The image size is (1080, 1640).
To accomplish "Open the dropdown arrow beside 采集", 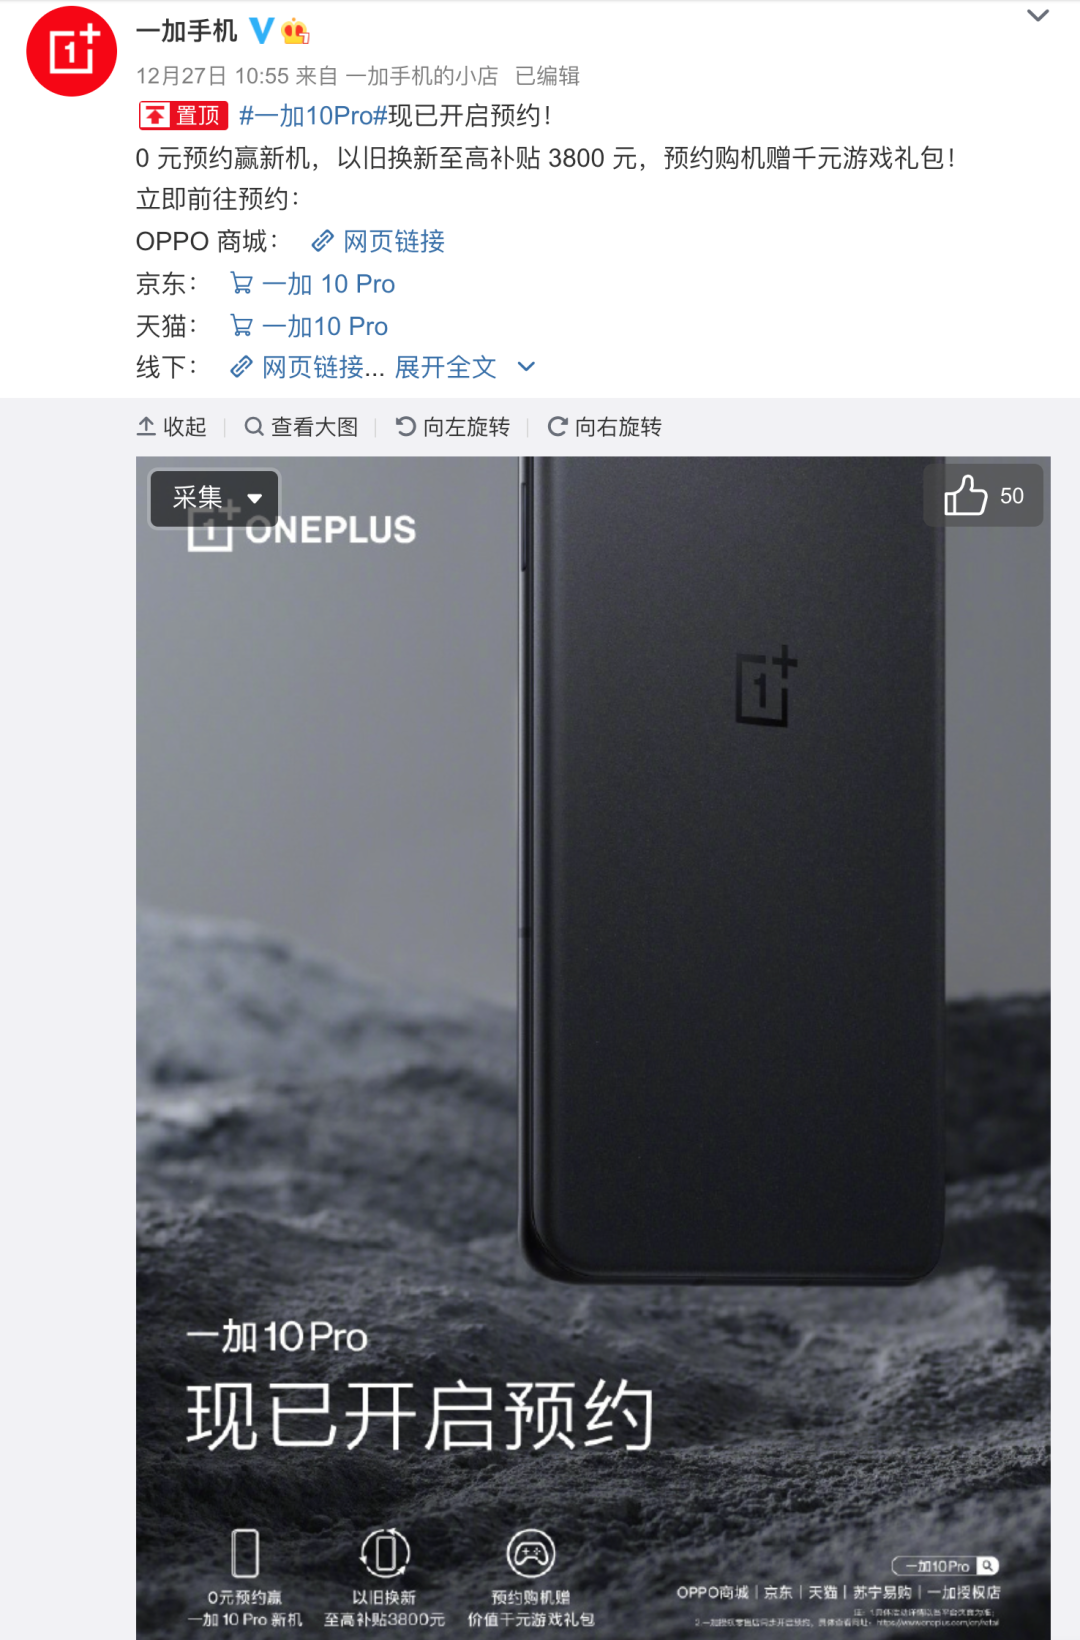I will tap(255, 498).
